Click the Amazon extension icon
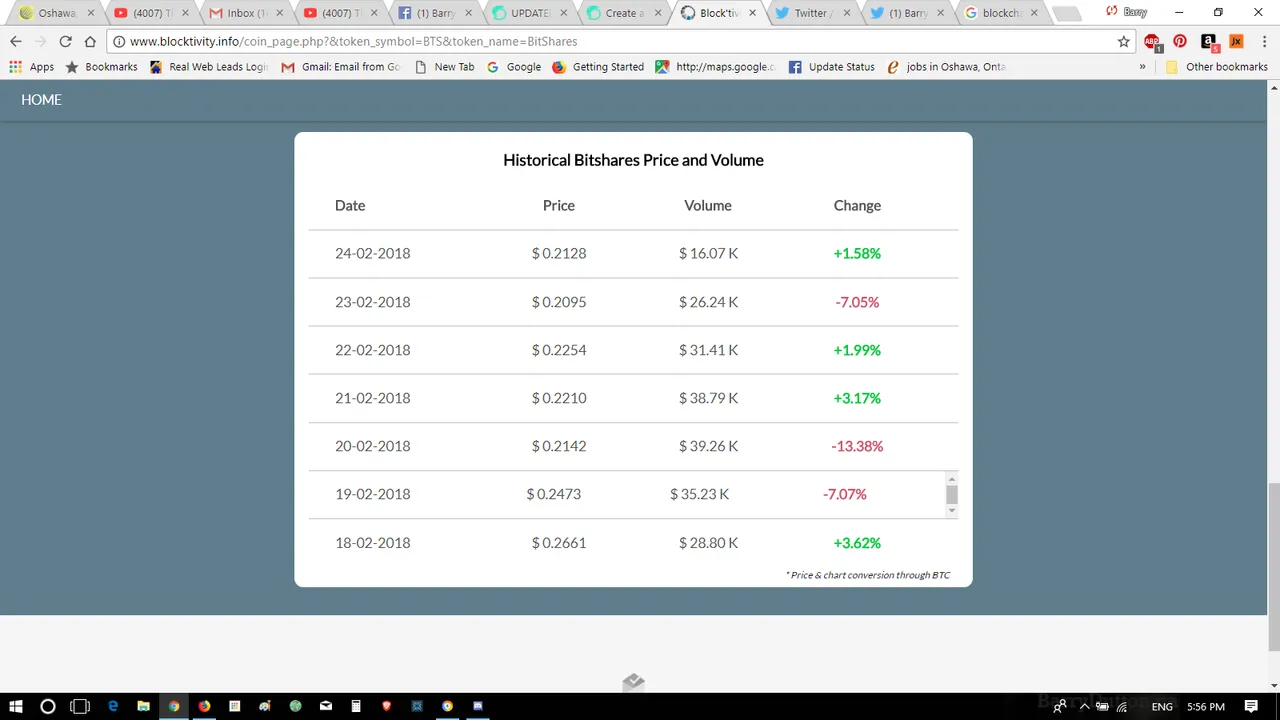 tap(1208, 41)
